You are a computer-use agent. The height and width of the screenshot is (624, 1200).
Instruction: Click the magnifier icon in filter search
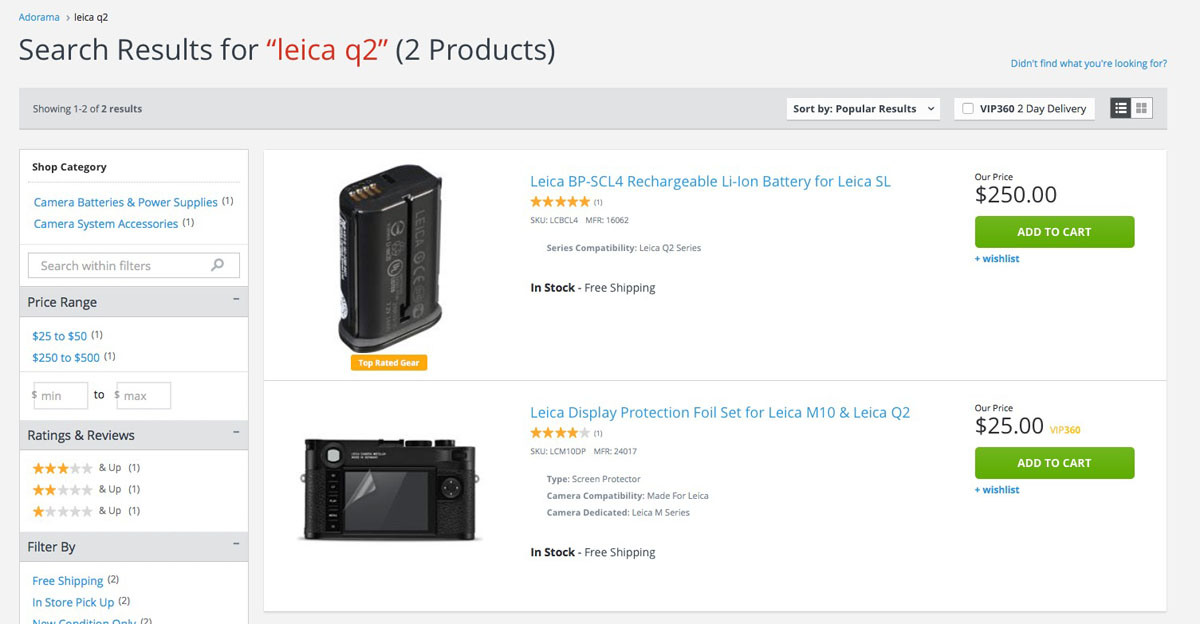[x=218, y=265]
